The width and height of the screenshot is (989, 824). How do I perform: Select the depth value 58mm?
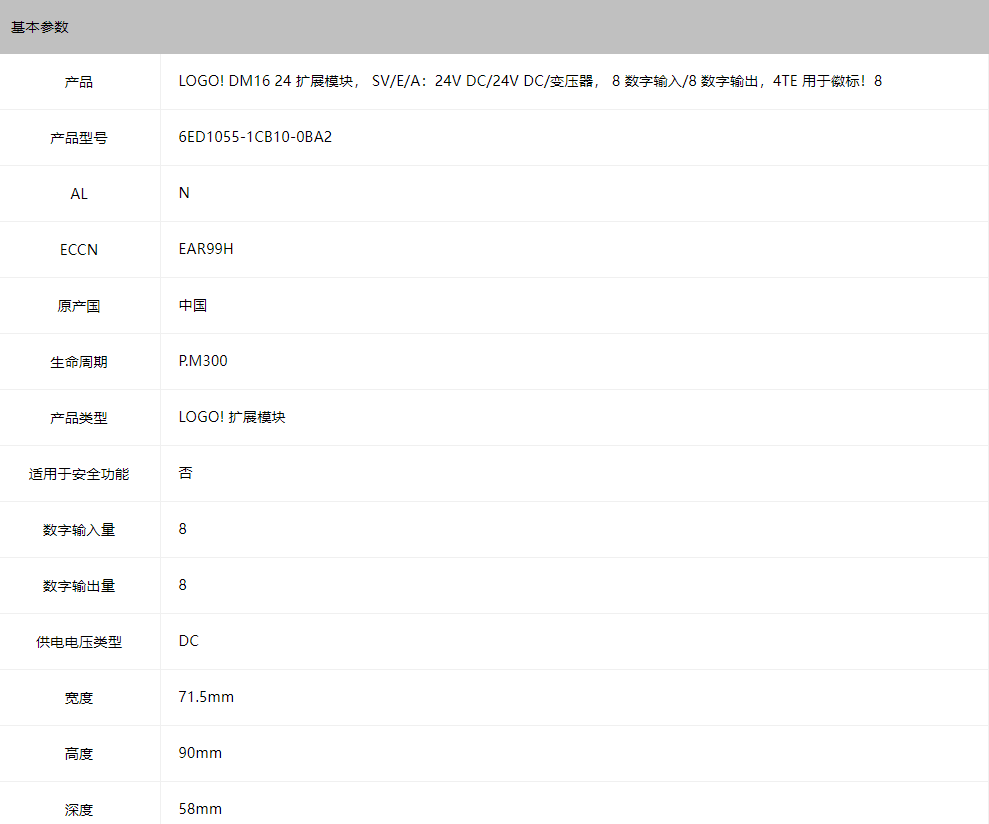201,809
